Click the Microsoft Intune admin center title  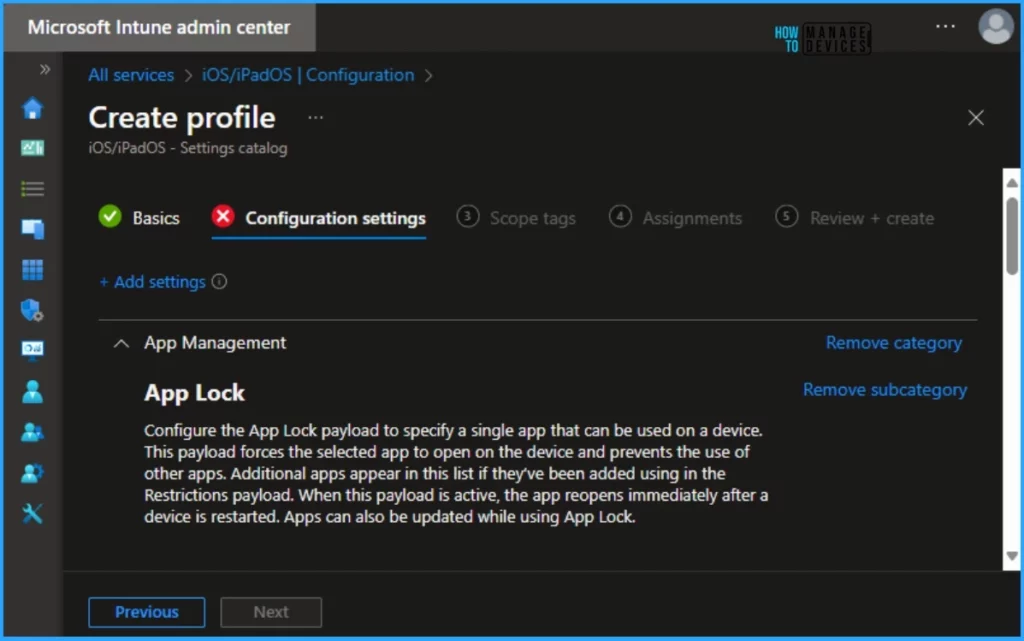159,27
